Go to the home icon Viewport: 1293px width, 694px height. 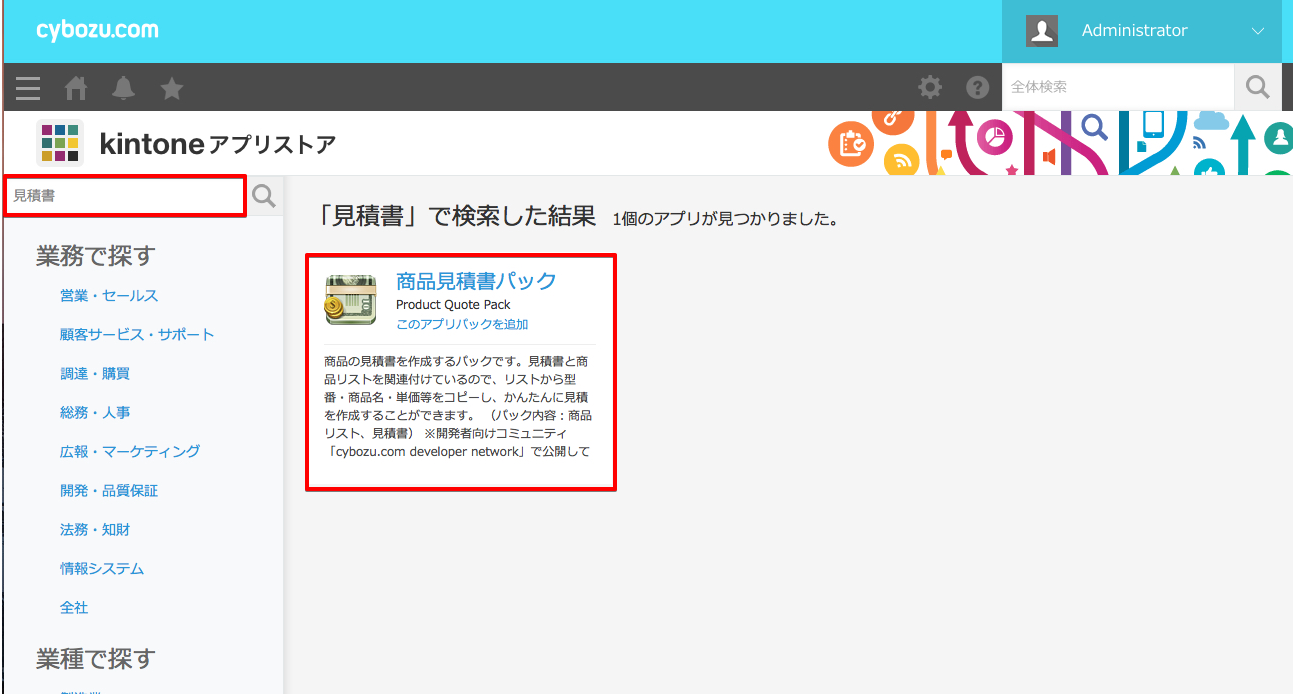(76, 88)
